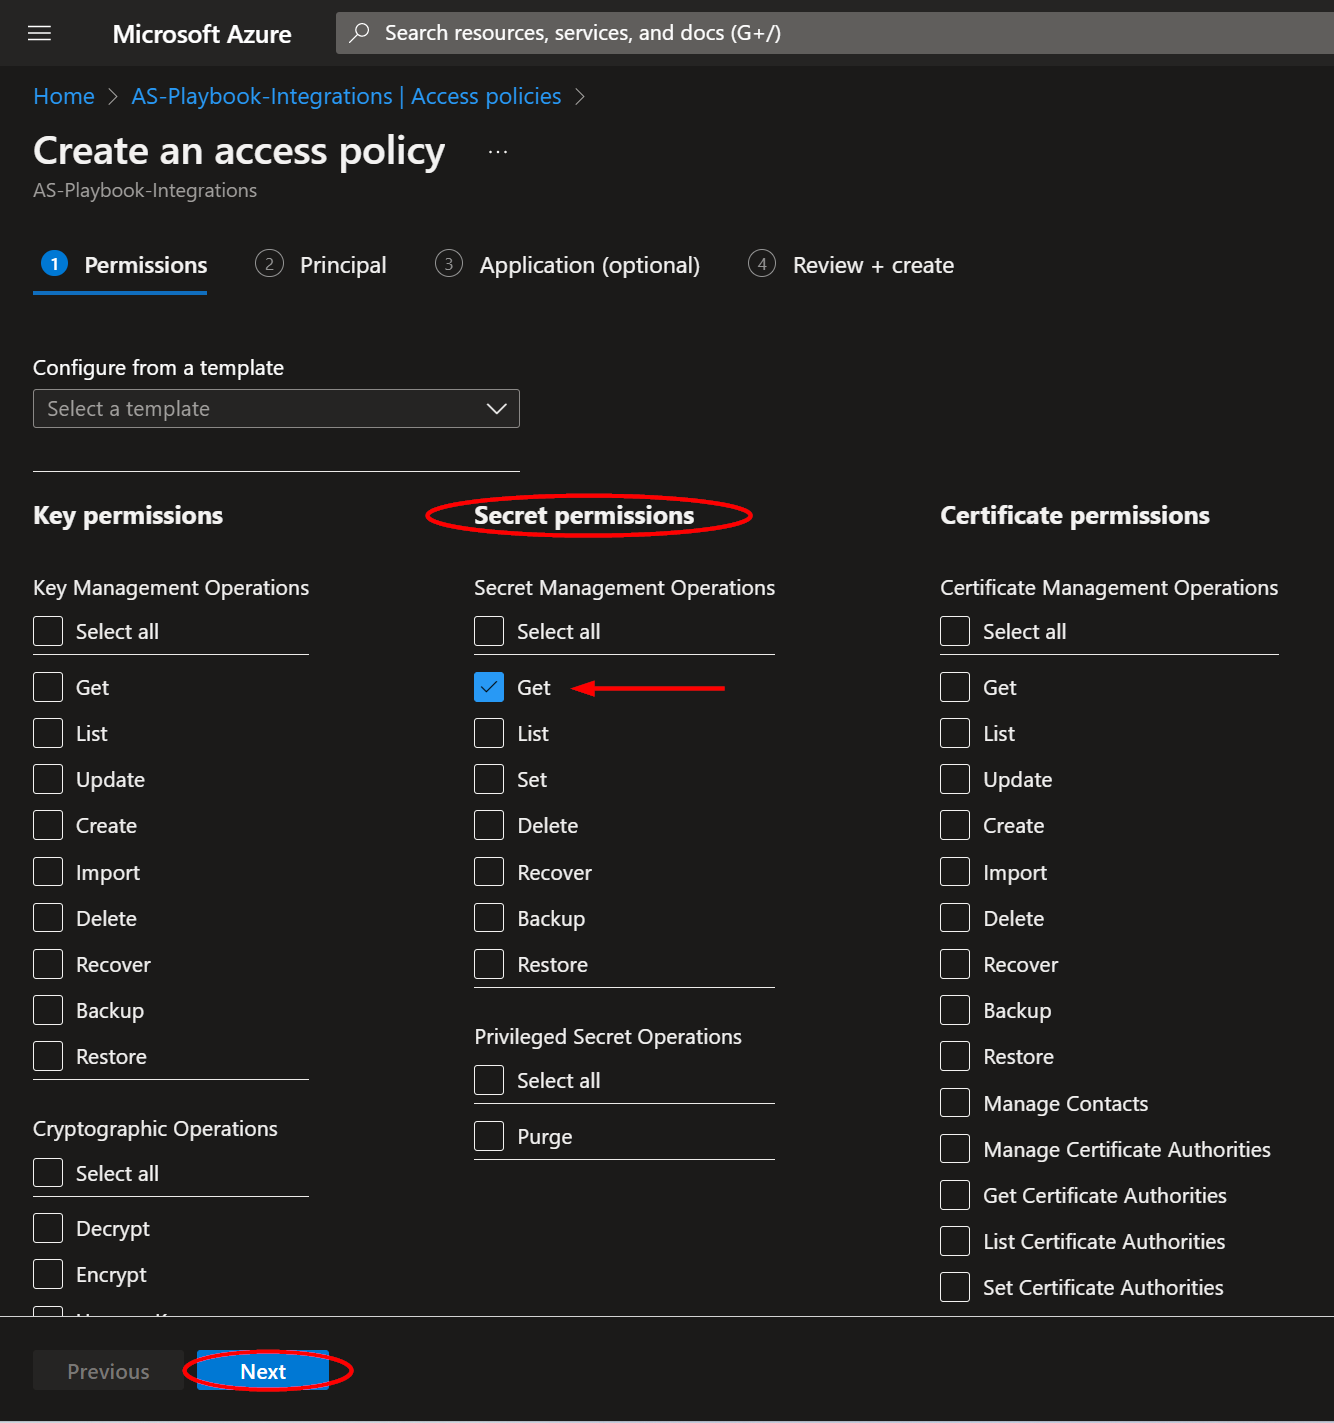Enable Key permission Create checkbox
The height and width of the screenshot is (1423, 1334).
48,825
